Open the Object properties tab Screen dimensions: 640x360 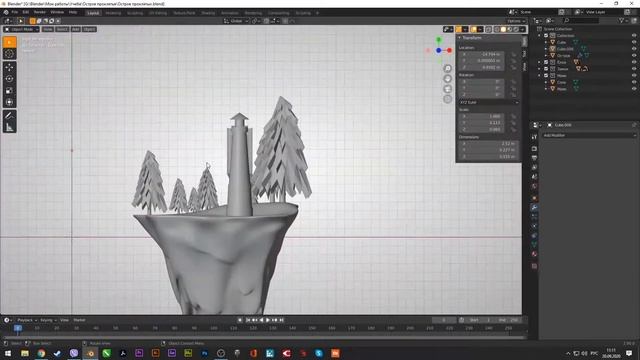pyautogui.click(x=534, y=198)
